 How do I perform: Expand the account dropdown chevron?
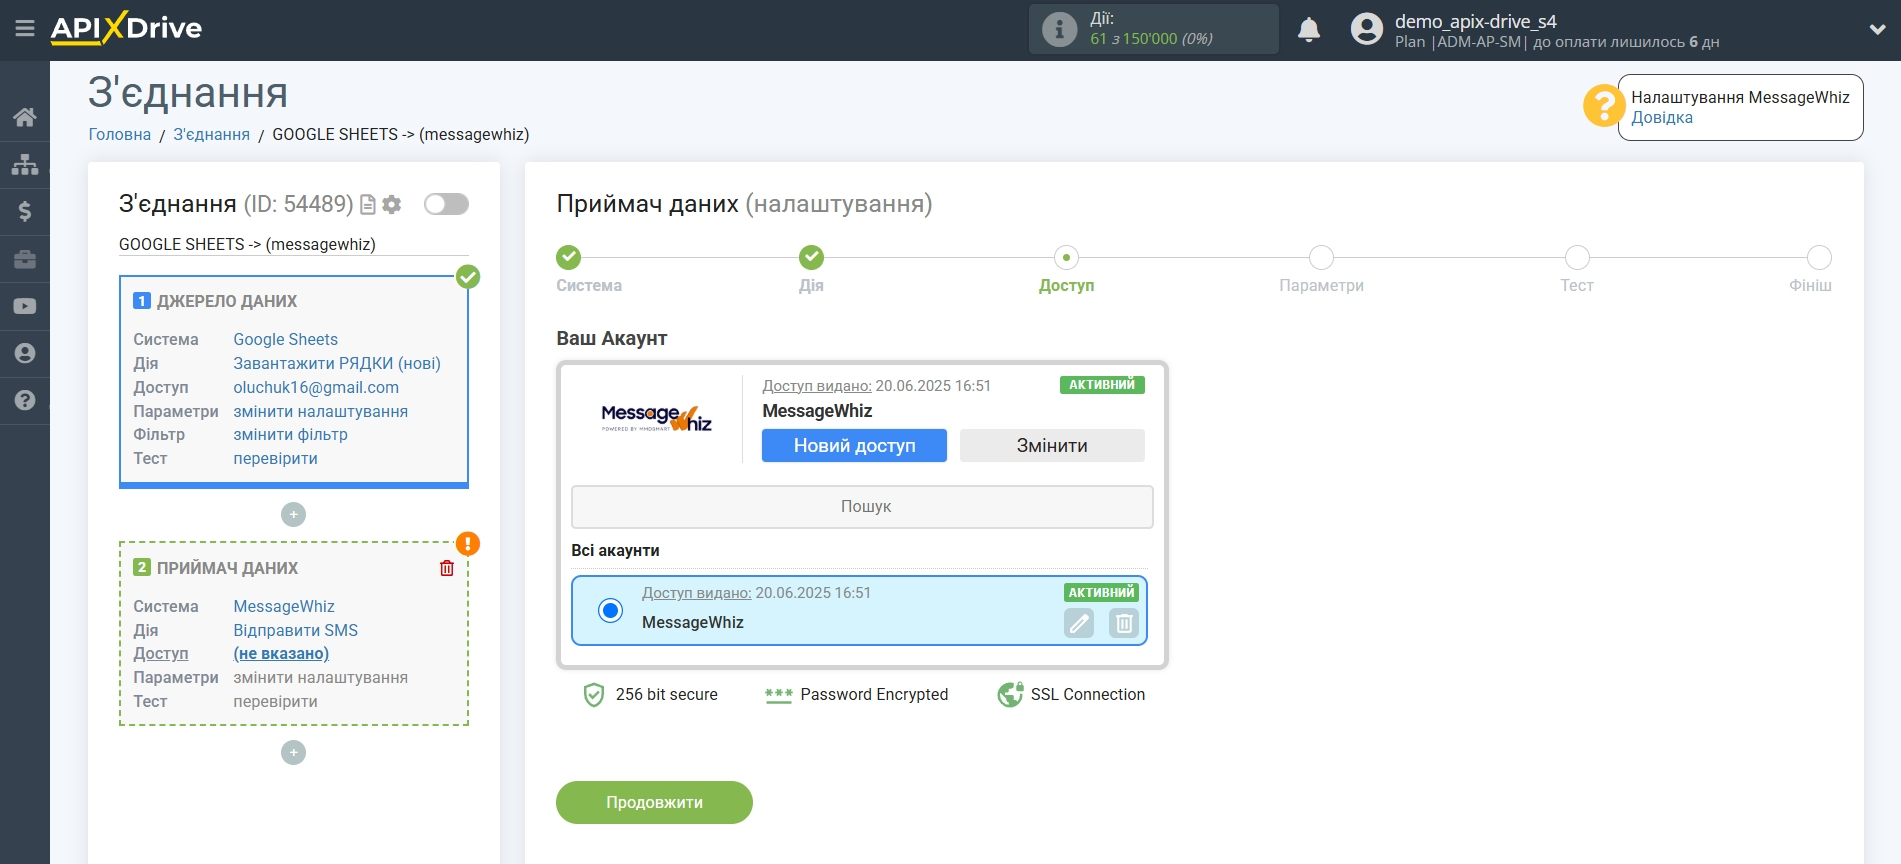tap(1877, 30)
